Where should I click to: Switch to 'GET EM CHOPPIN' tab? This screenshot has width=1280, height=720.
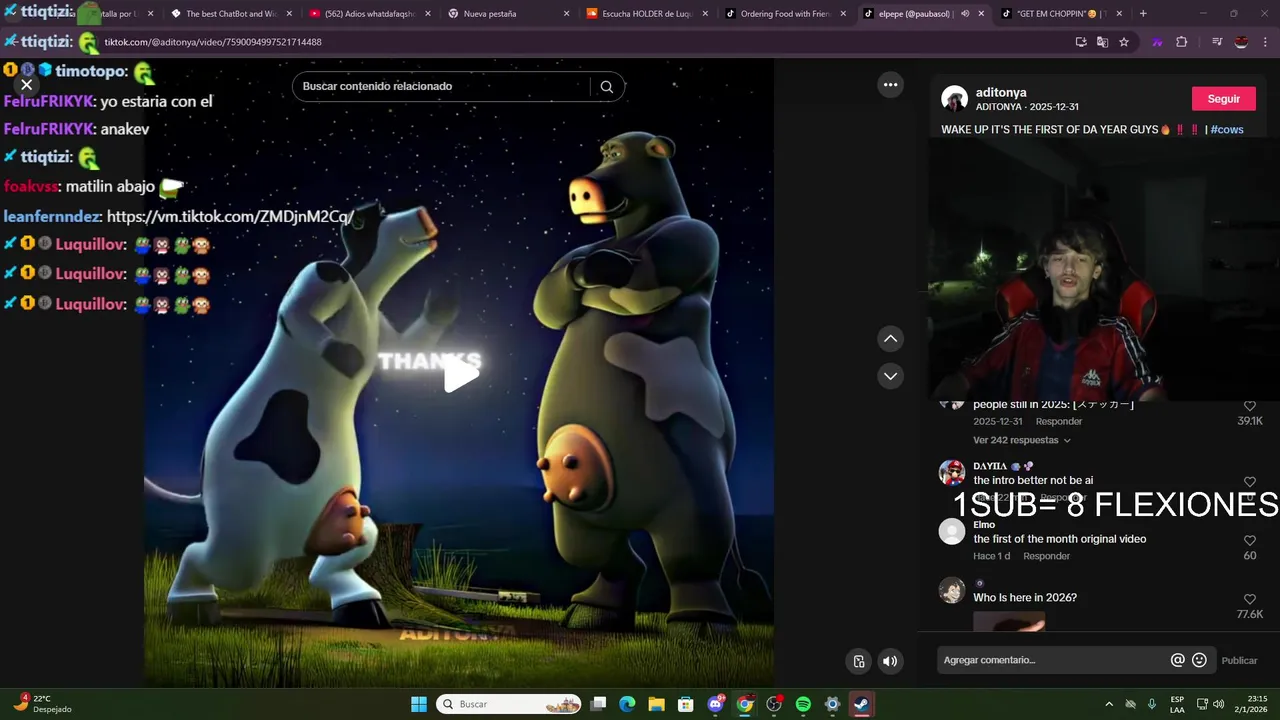tap(1062, 14)
